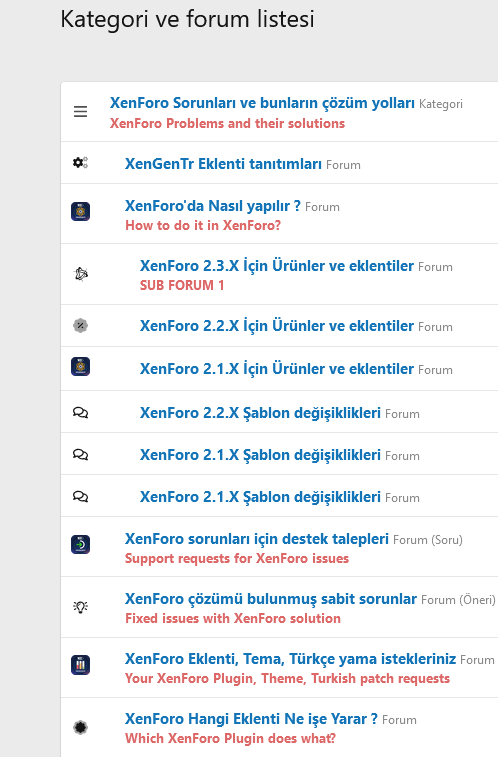498x757 pixels.
Task: Select XenForo 2.3.X İçin Ürünler ve eklentiler
Action: [x=277, y=266]
